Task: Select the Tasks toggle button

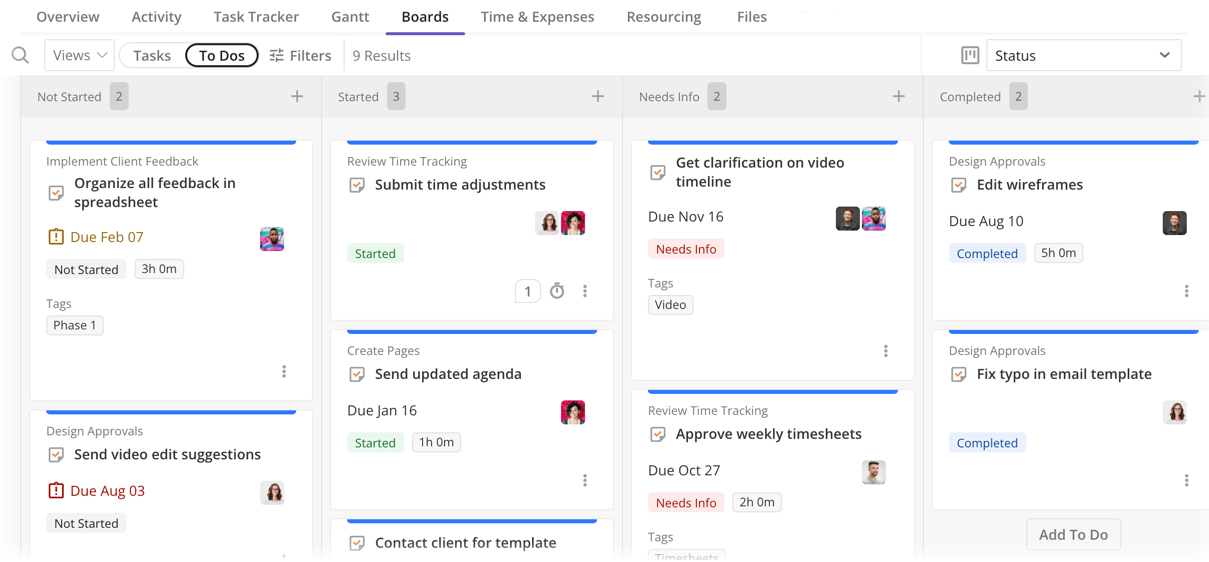Action: click(152, 56)
